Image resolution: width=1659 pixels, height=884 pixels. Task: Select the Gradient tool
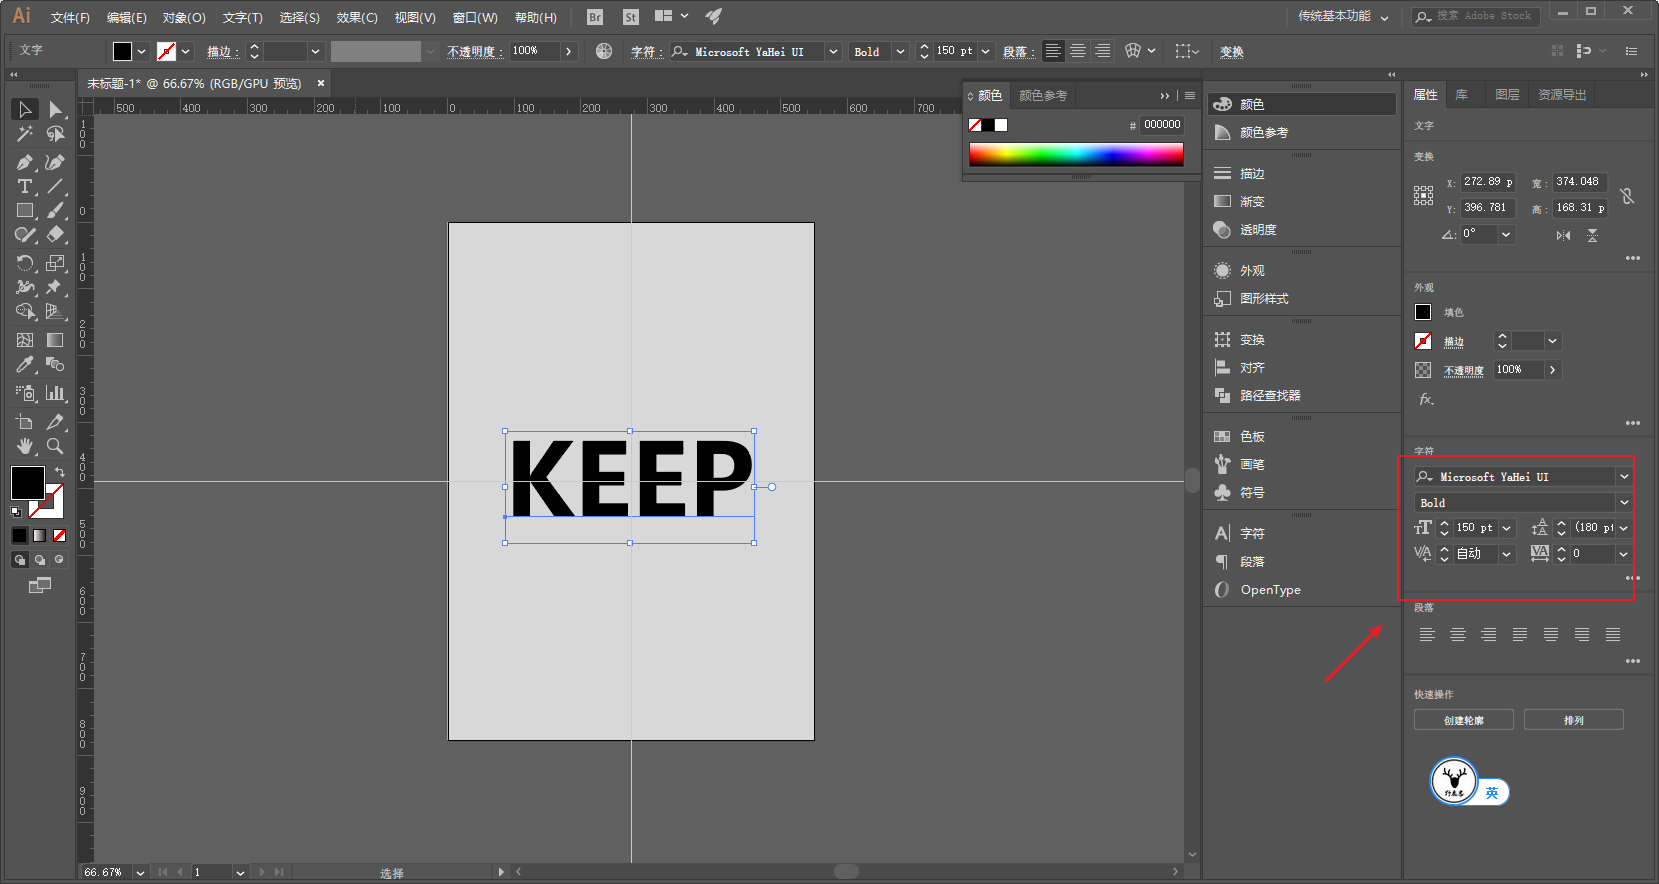[56, 340]
